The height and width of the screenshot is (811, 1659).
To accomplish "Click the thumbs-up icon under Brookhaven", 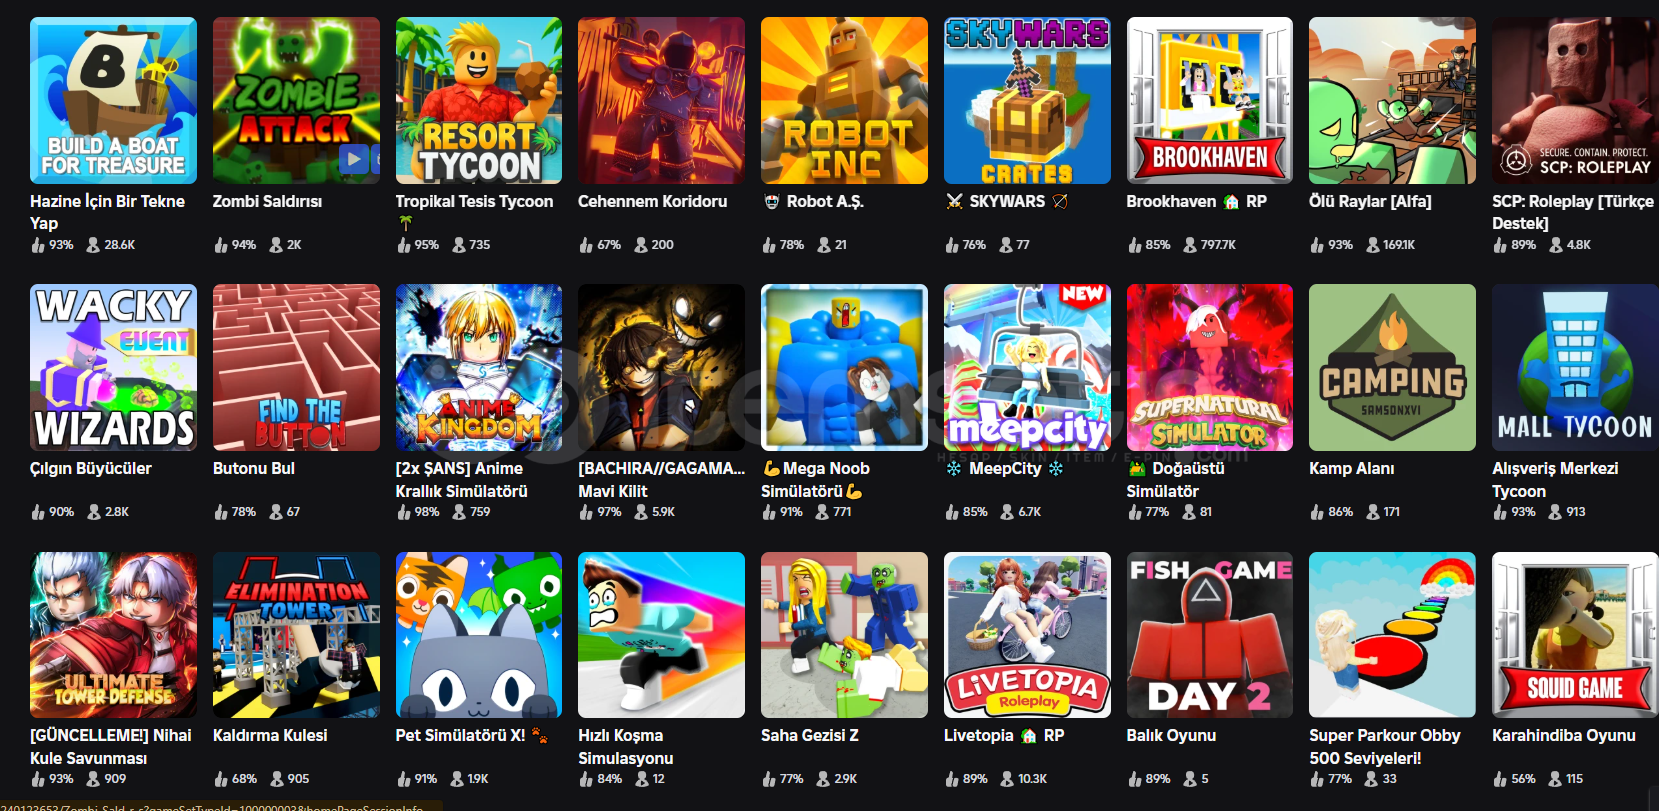I will click(x=1135, y=245).
